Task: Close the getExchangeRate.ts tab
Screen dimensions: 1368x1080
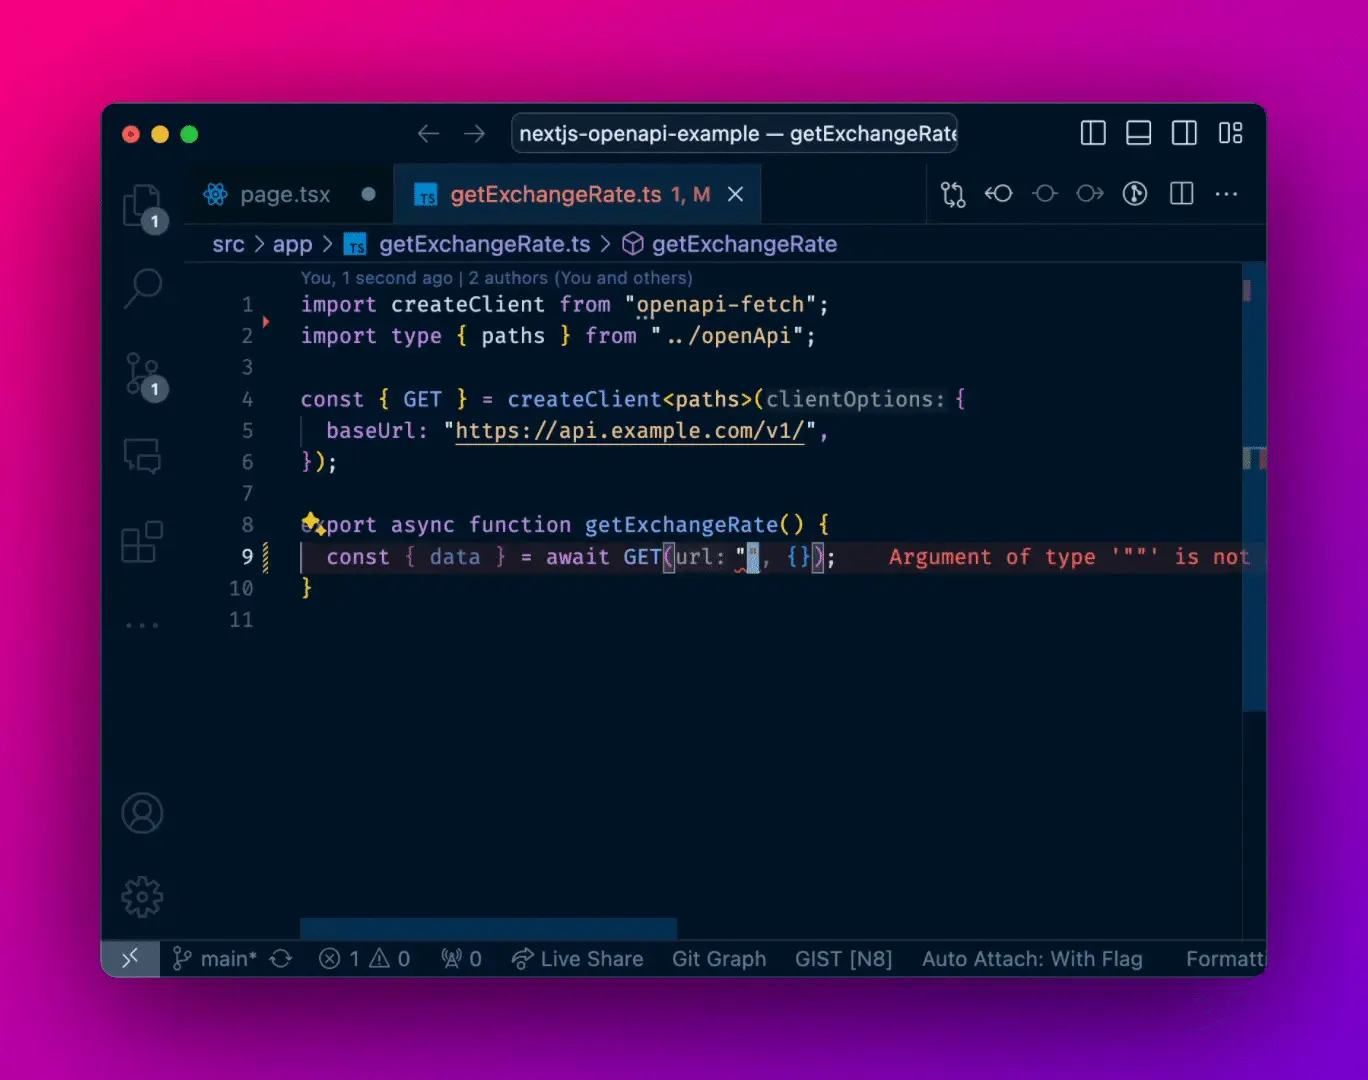Action: pyautogui.click(x=735, y=194)
